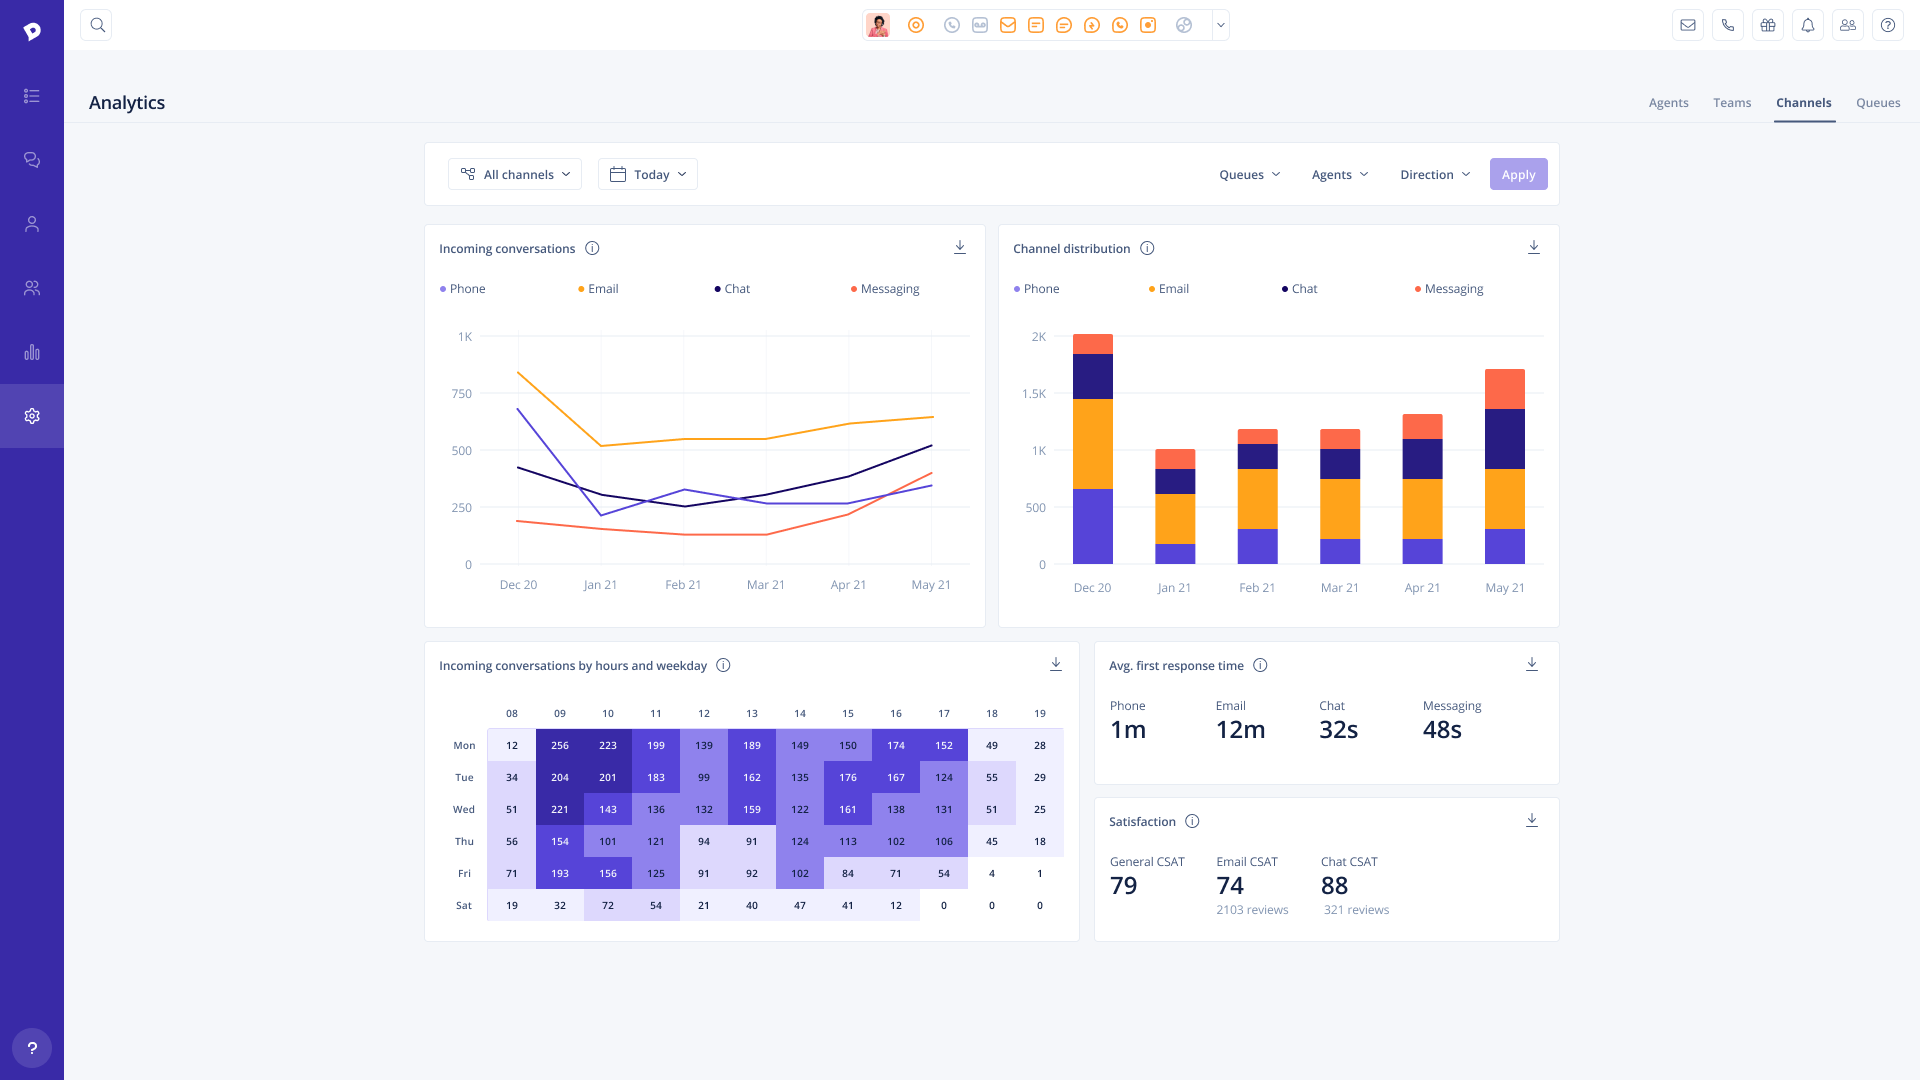Switch to the Agents tab
The width and height of the screenshot is (1920, 1080).
(x=1668, y=103)
